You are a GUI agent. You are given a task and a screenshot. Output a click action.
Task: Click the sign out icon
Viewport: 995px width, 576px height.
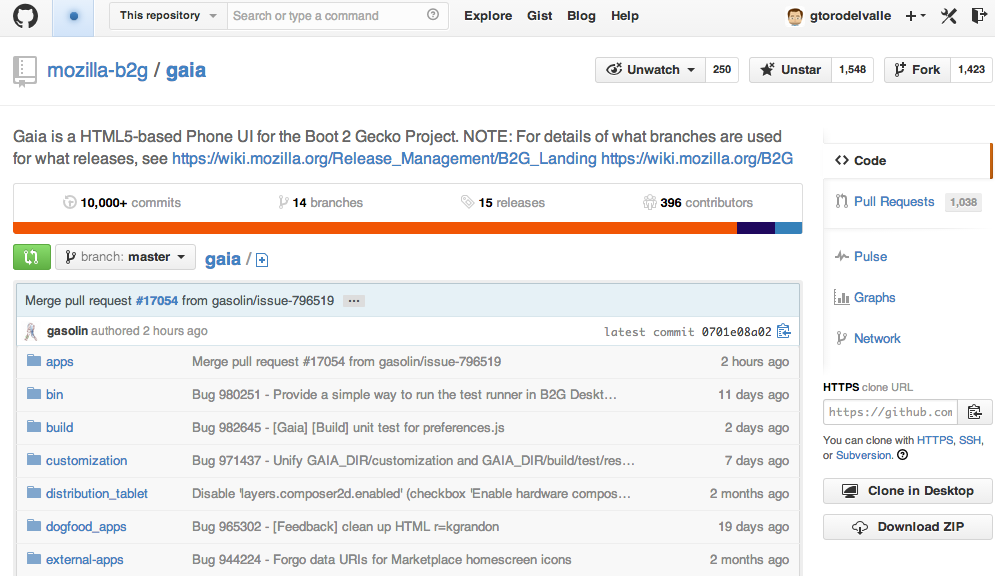click(979, 16)
